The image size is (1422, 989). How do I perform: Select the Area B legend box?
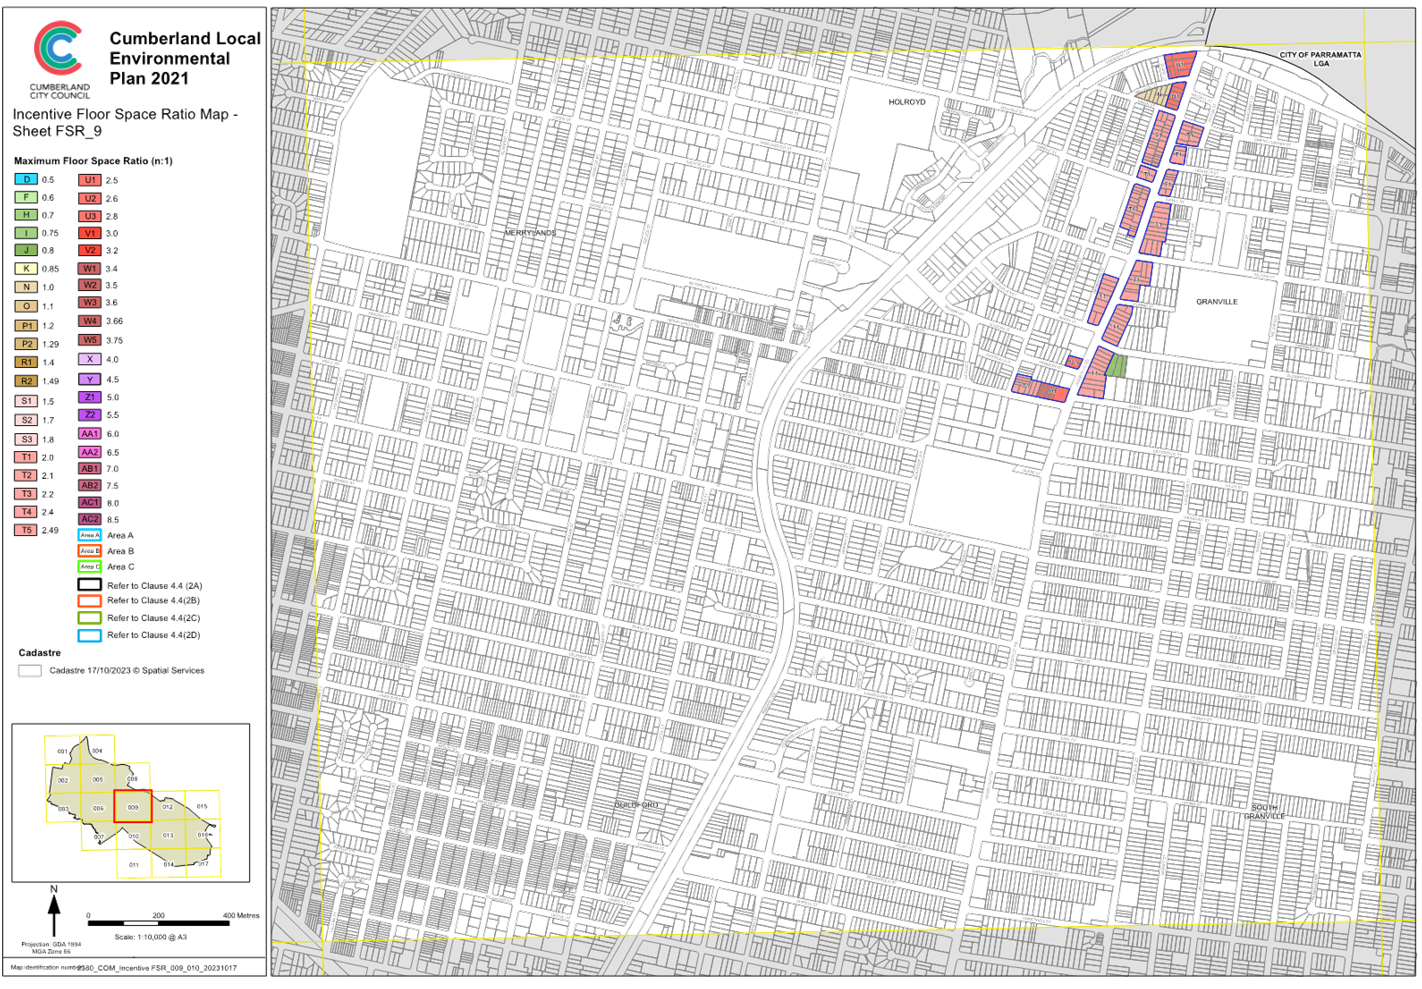90,551
